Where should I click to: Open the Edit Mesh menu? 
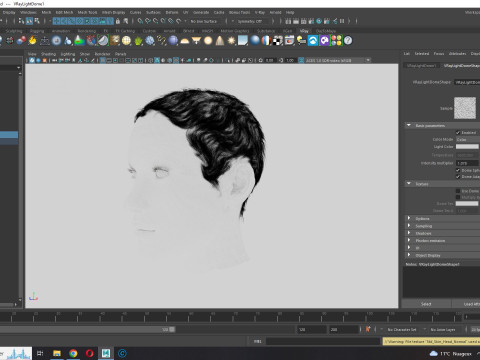pyautogui.click(x=64, y=12)
